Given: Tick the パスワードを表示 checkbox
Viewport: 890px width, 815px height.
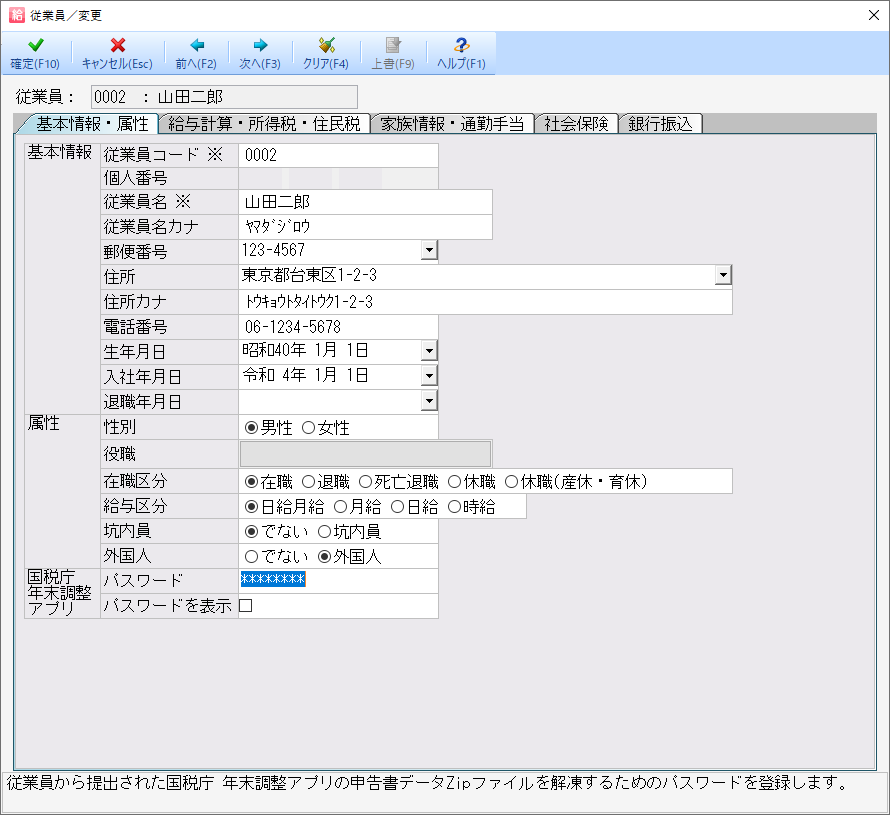Looking at the screenshot, I should pos(246,606).
